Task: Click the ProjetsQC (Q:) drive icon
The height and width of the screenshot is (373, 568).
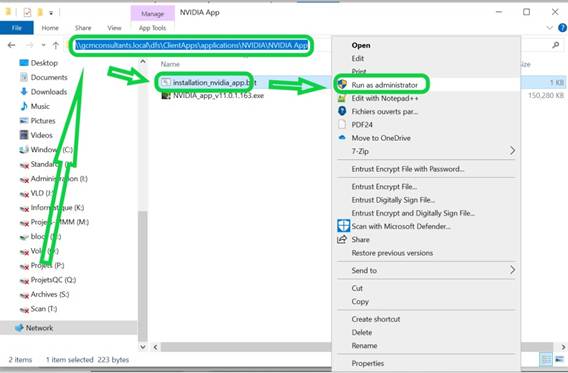Action: pos(24,281)
